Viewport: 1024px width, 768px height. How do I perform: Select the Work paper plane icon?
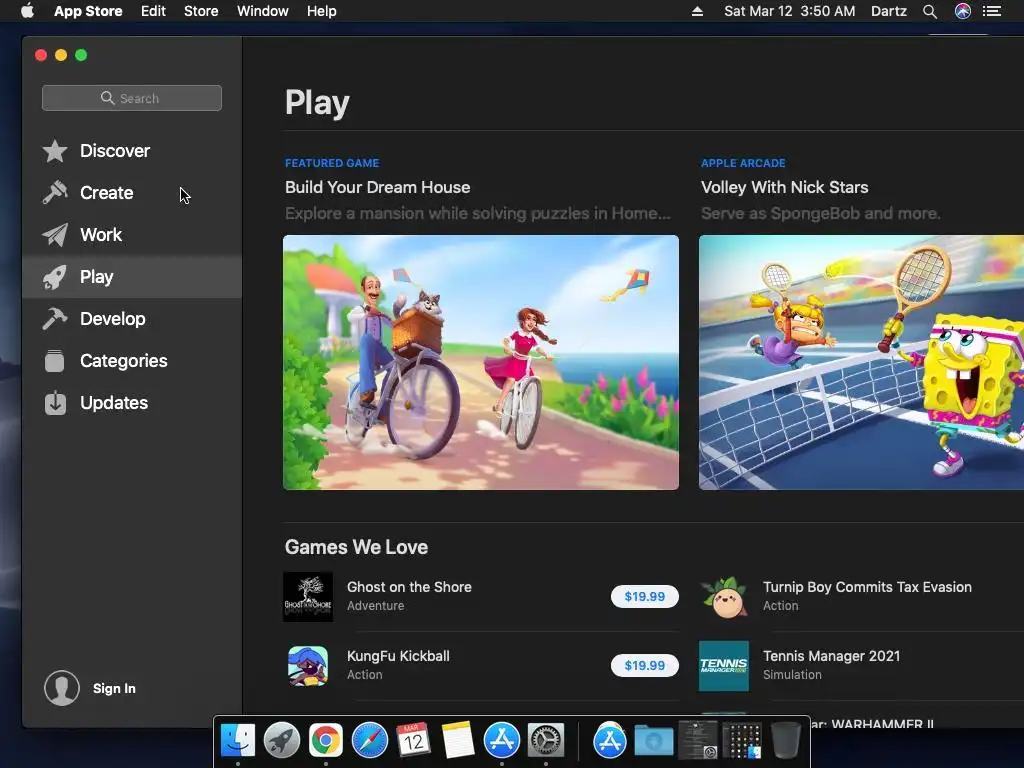pos(55,235)
